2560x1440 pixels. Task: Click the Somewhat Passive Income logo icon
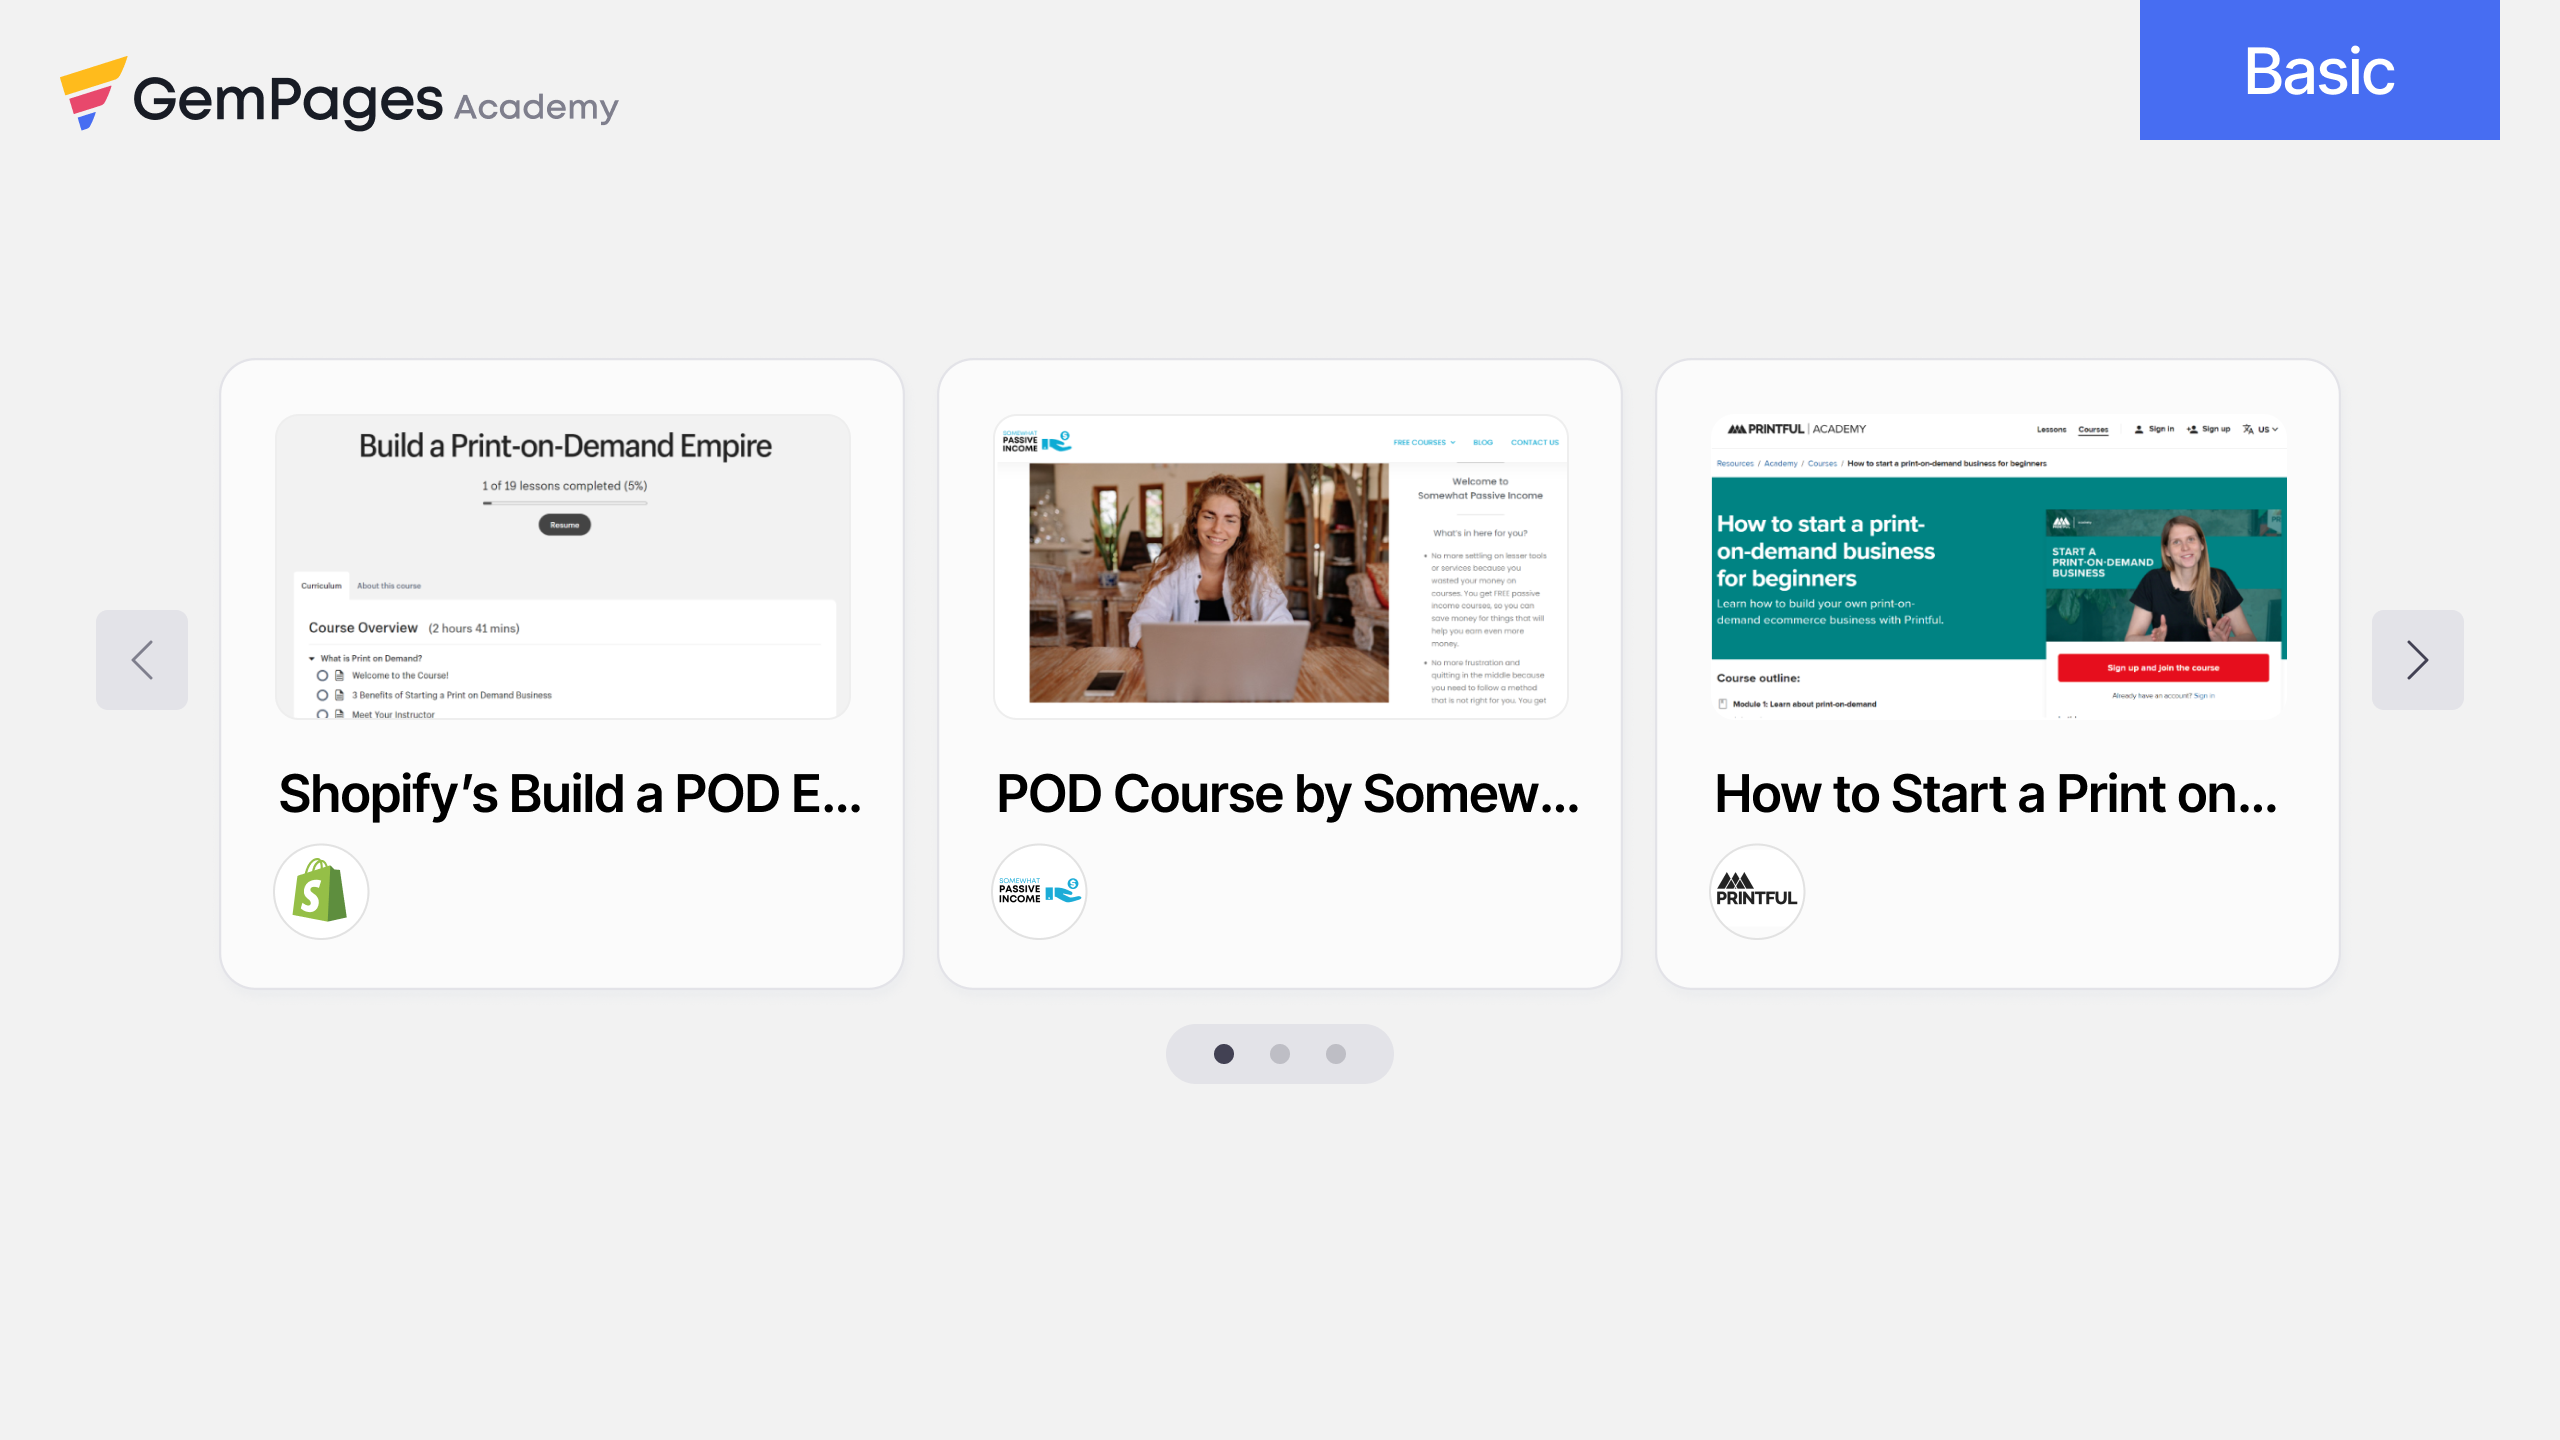pos(1038,891)
